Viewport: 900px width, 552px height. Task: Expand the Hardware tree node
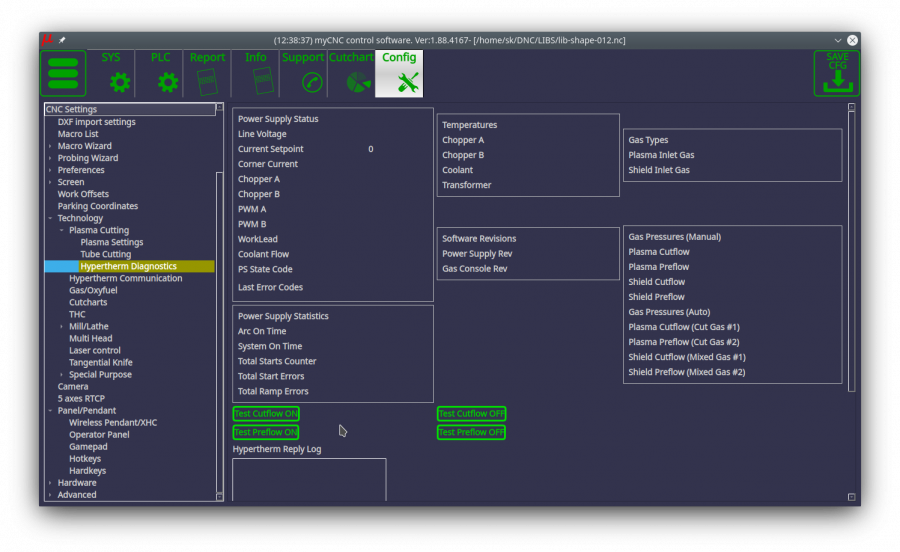(50, 482)
